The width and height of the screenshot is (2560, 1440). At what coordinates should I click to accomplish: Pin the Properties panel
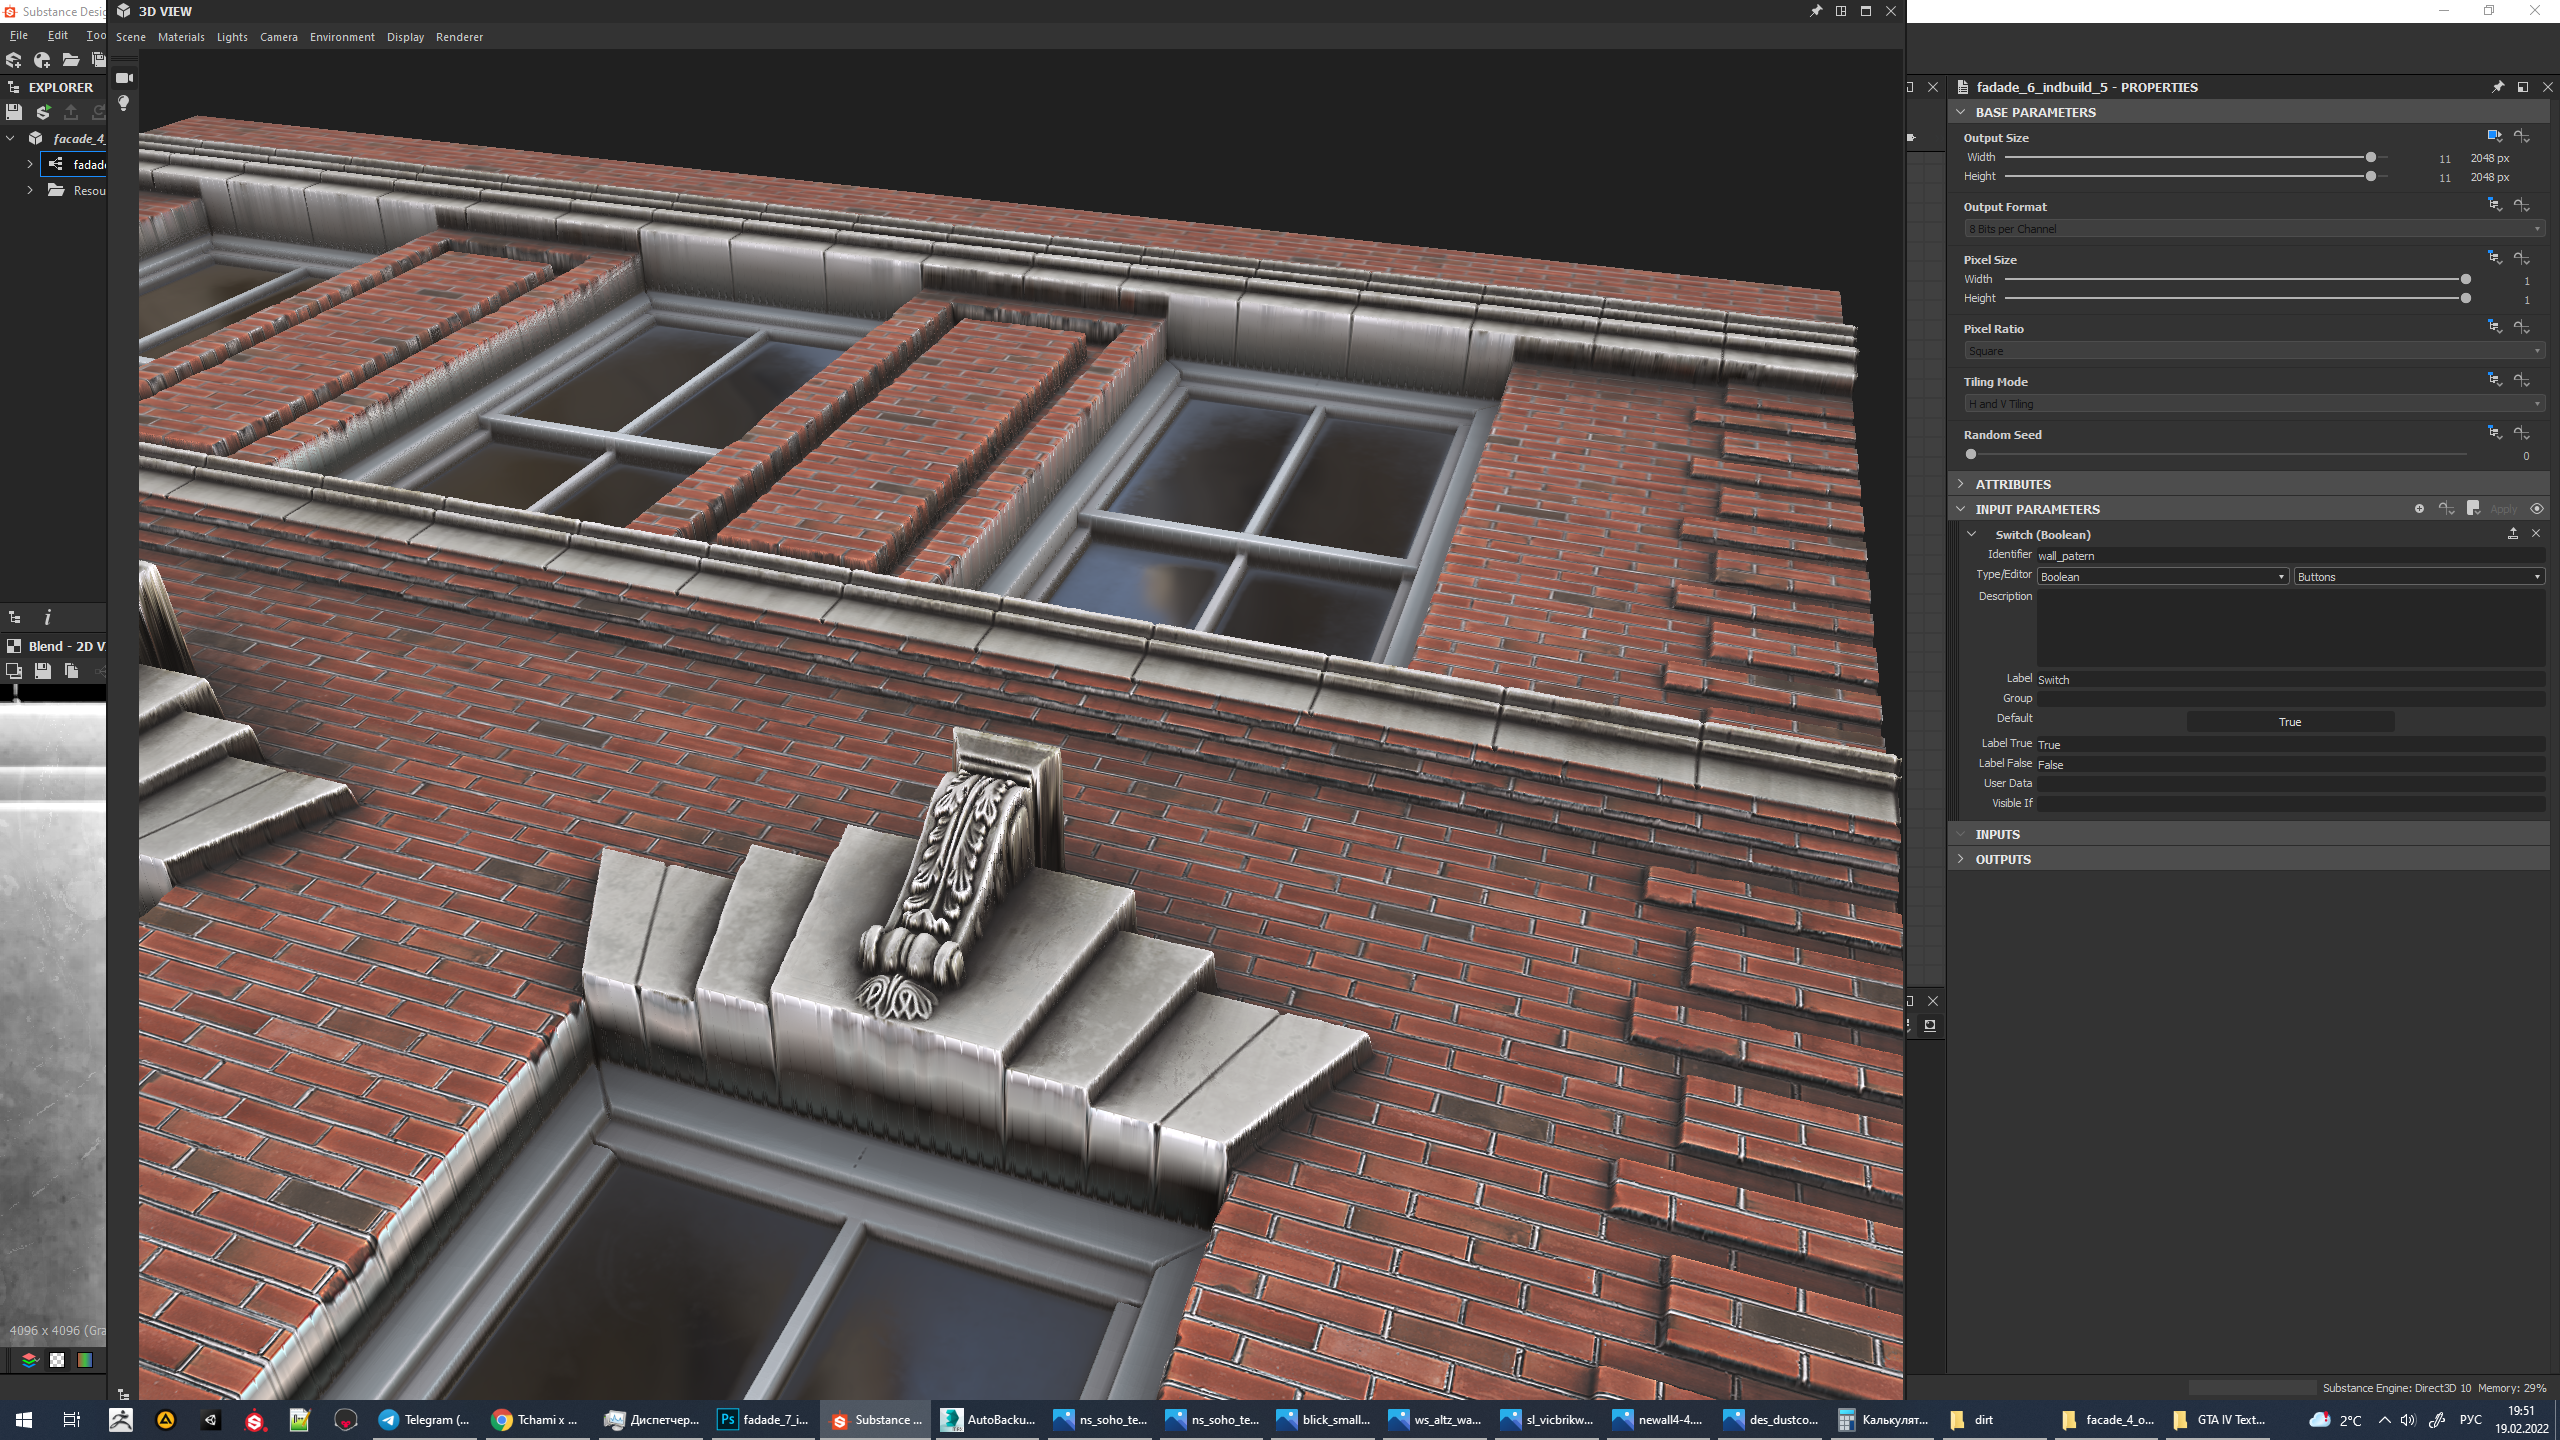[x=2498, y=87]
